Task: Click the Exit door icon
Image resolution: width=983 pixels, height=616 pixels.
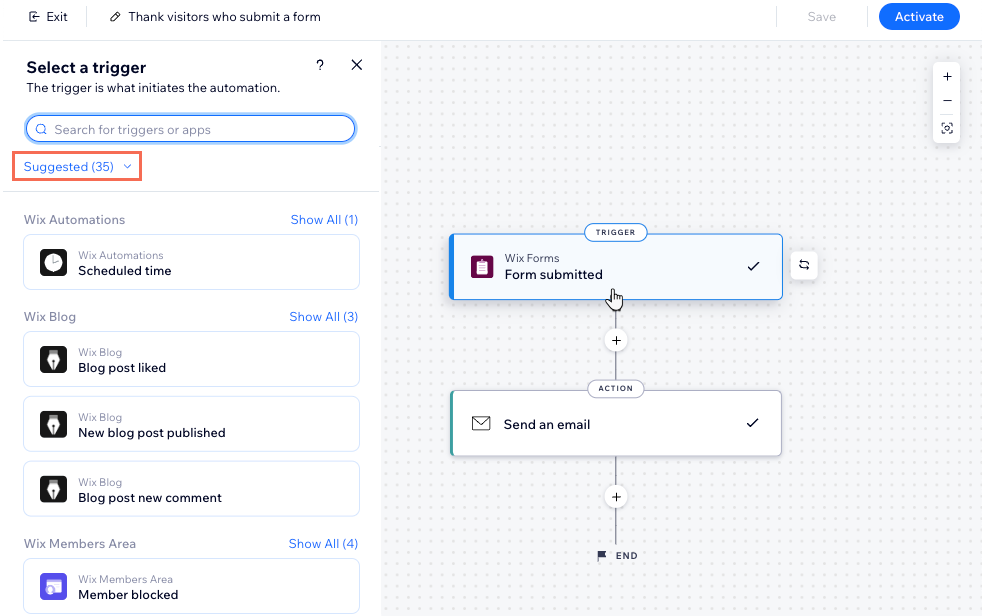Action: (x=34, y=17)
